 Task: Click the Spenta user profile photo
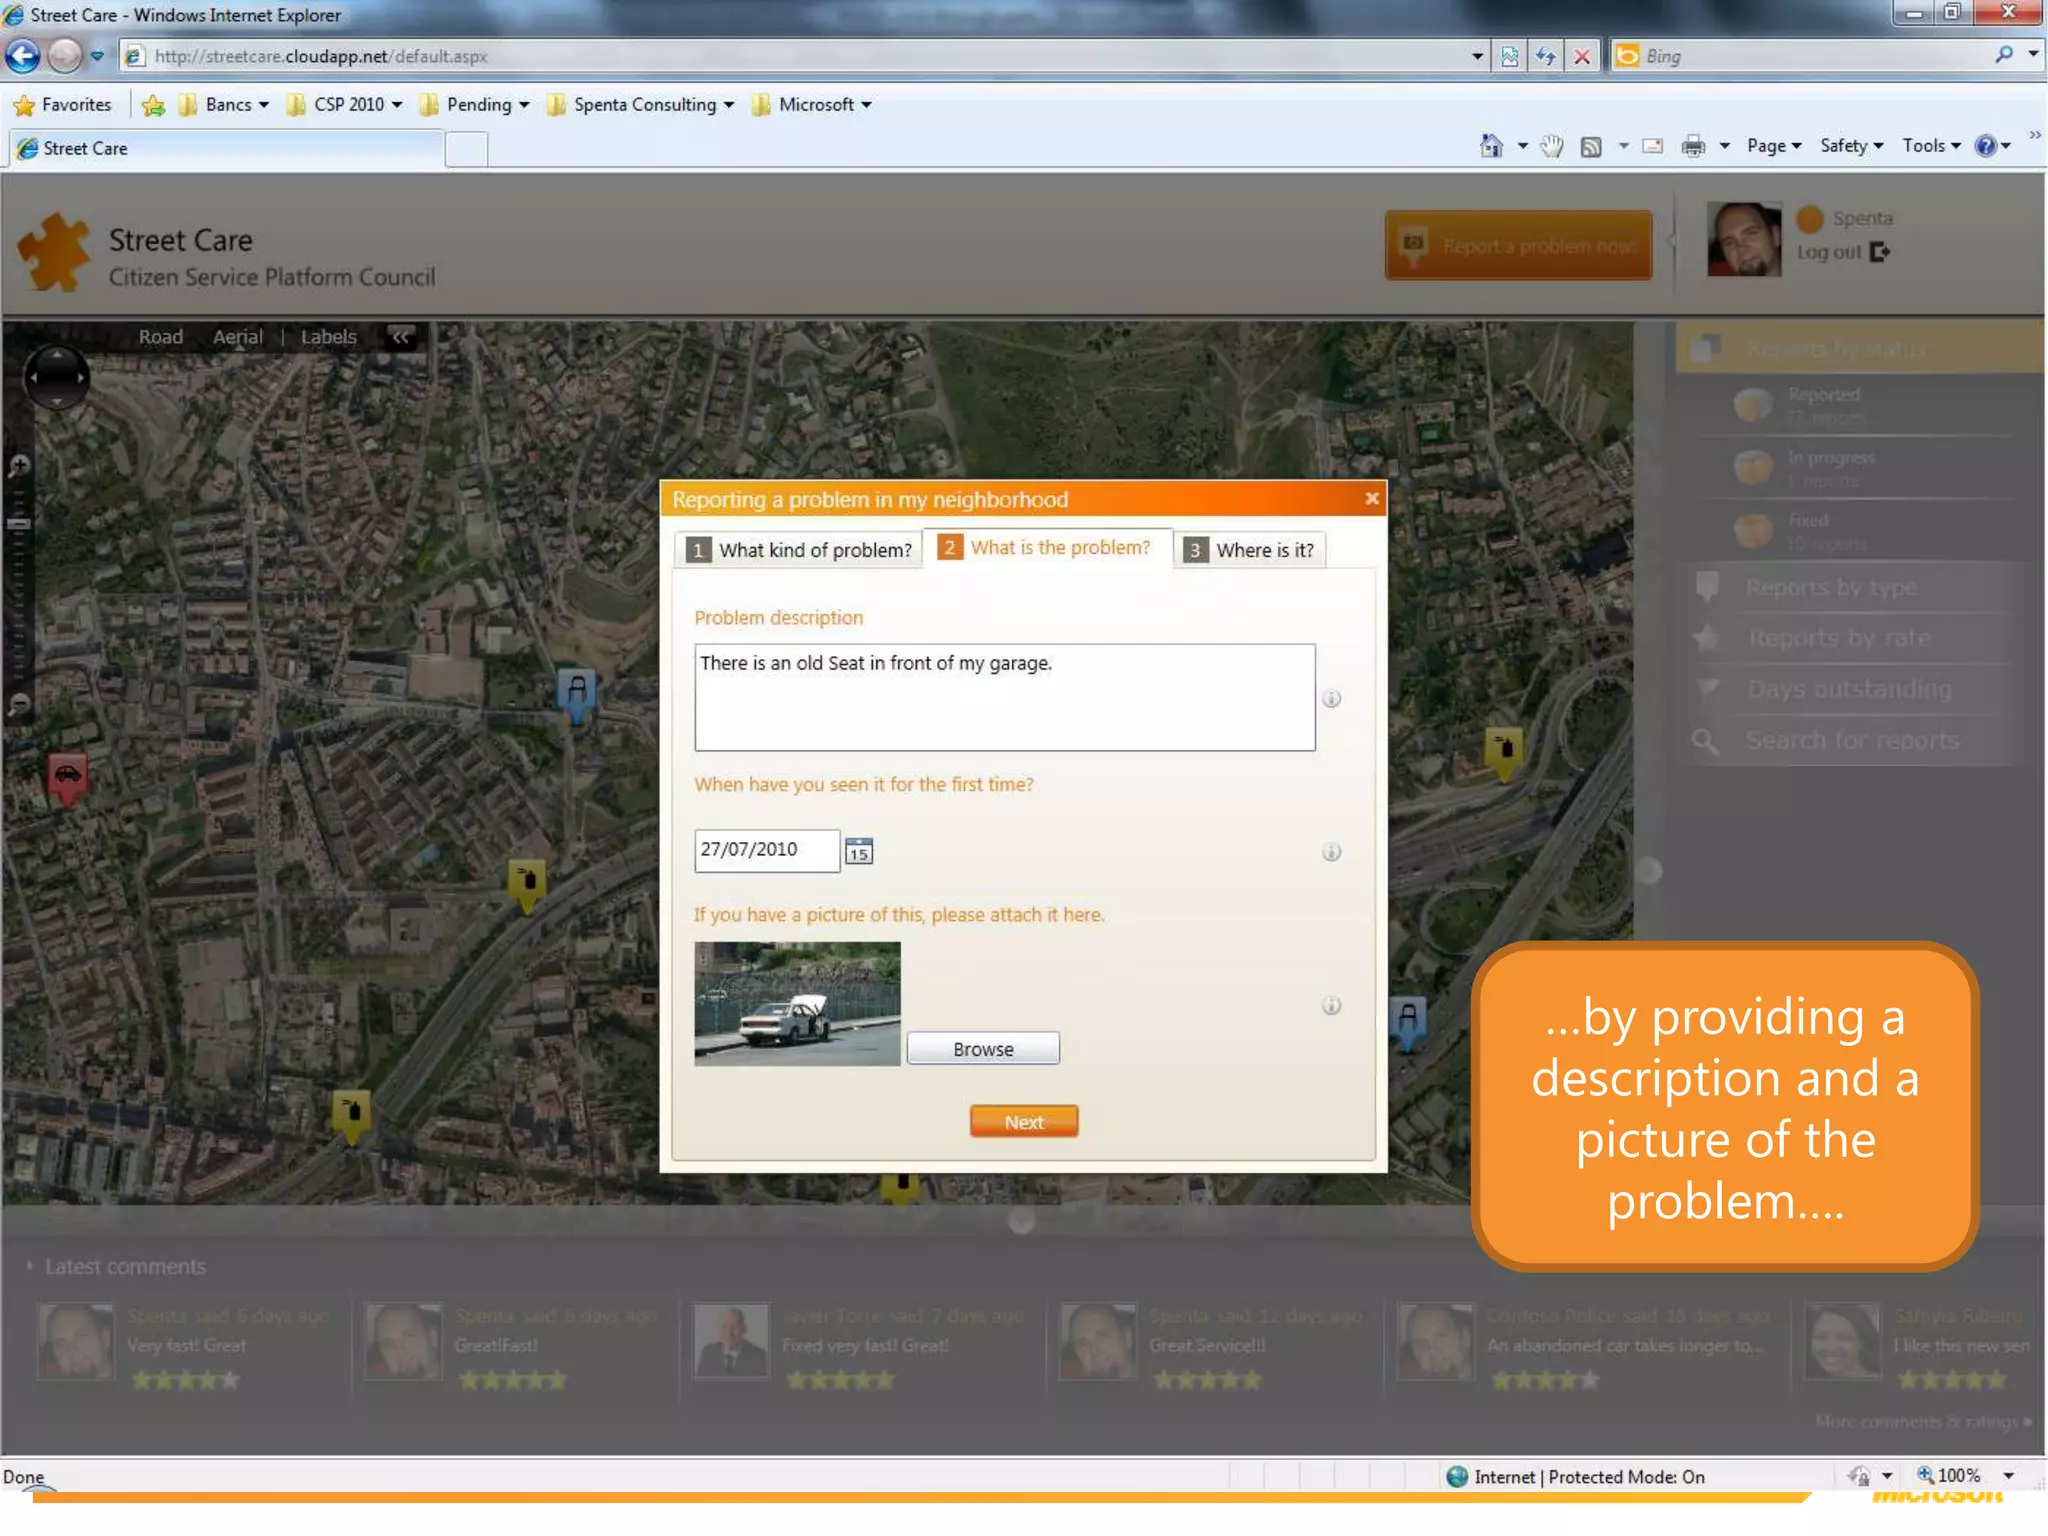point(1745,240)
